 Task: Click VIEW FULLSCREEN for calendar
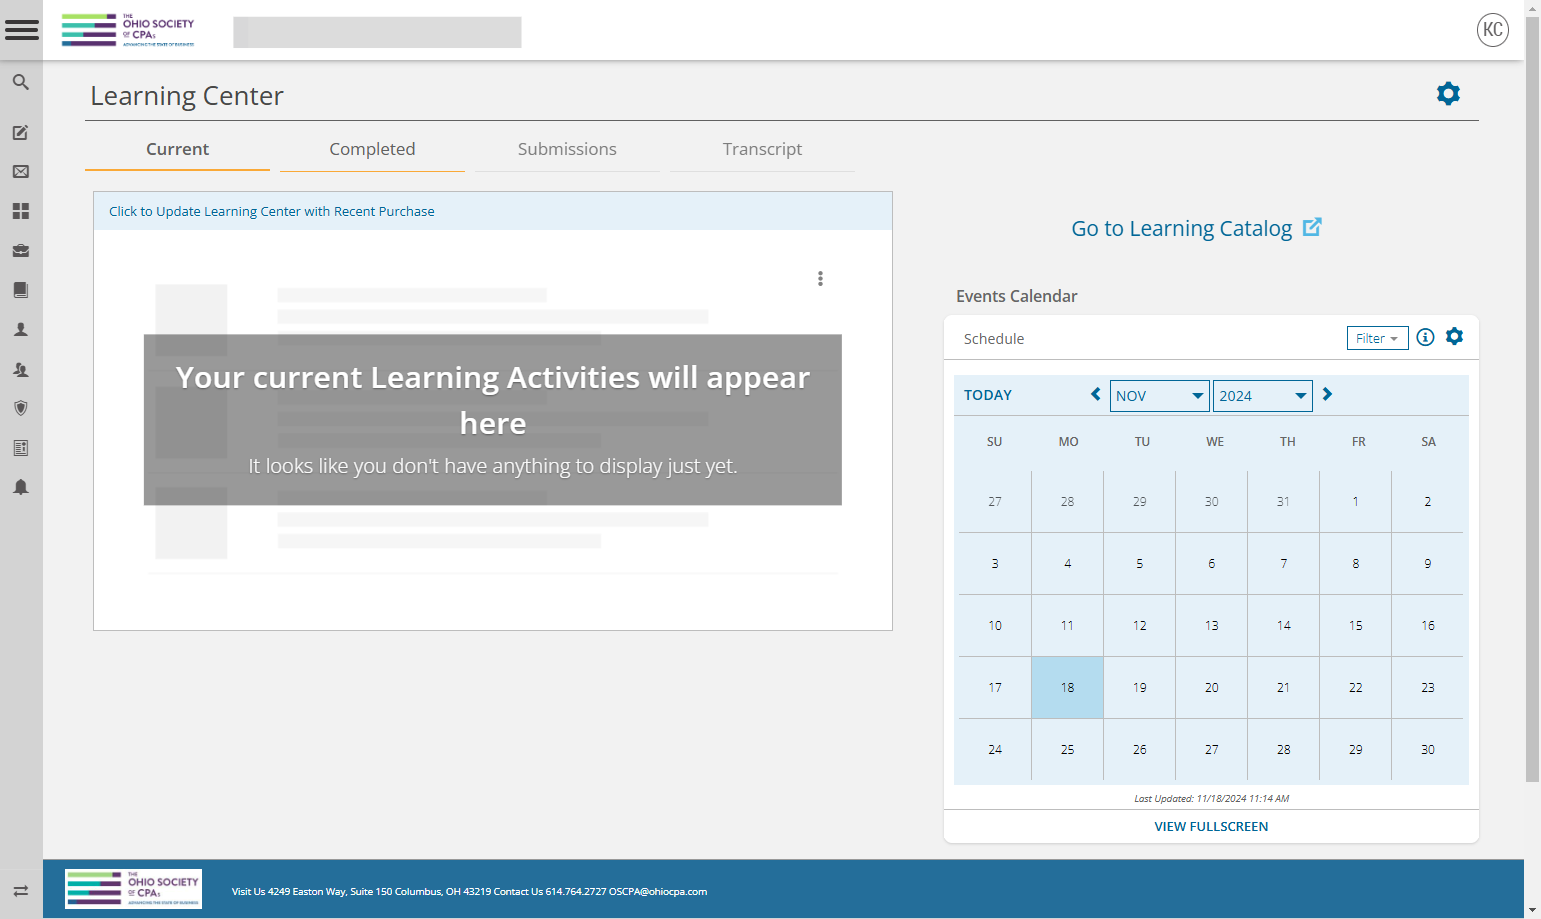[1211, 827]
